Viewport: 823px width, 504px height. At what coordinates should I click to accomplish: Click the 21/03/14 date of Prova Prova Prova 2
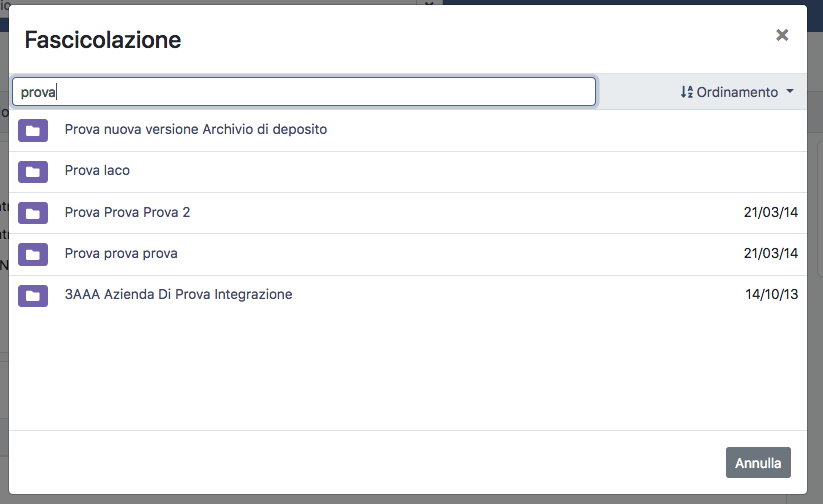pyautogui.click(x=771, y=213)
